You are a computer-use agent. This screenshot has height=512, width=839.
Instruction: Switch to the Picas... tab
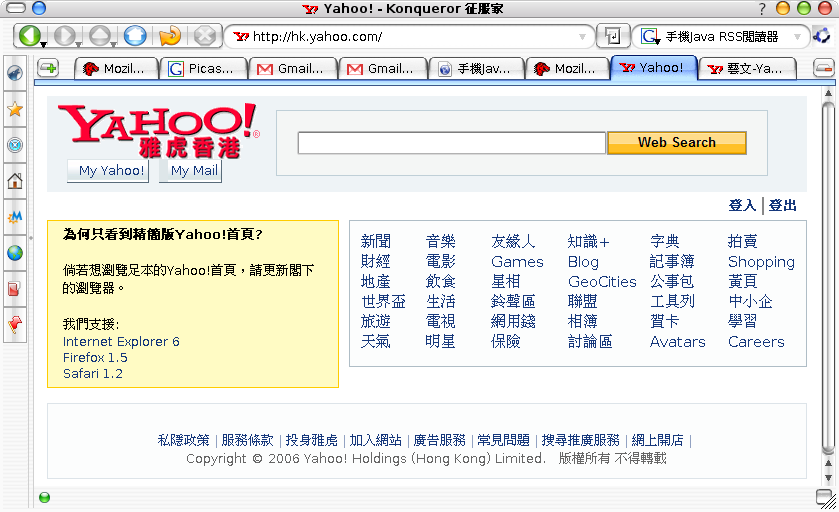204,68
